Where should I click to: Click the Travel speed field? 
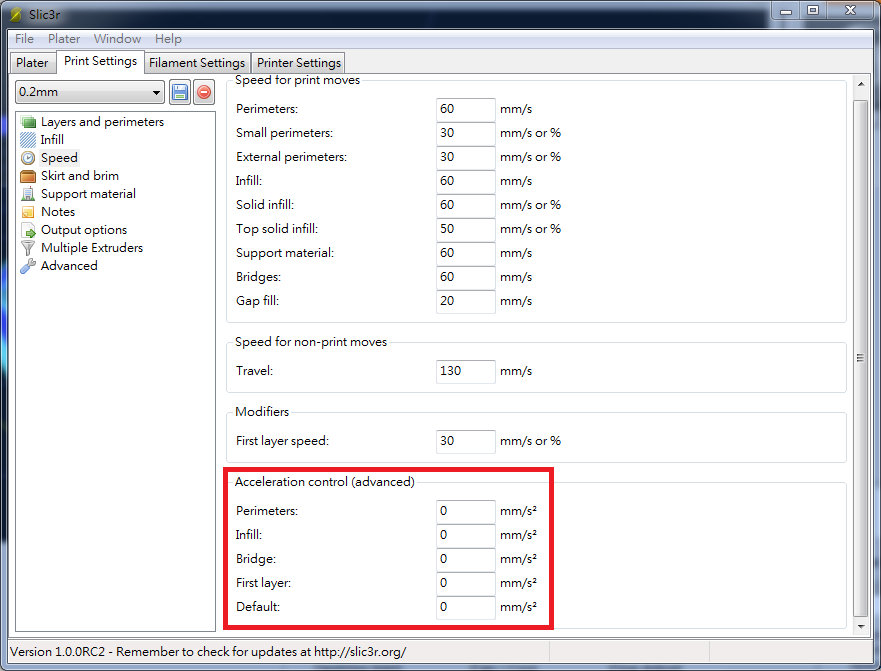[x=465, y=371]
